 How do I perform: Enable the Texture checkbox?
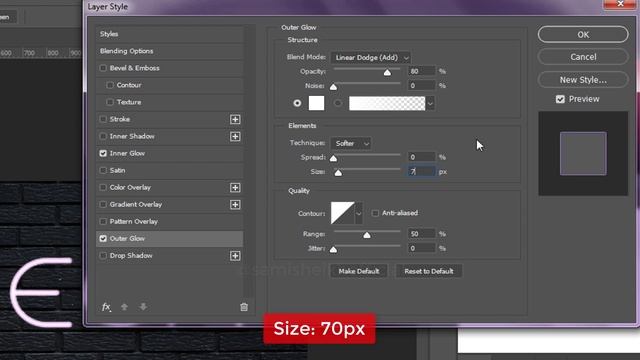coord(110,102)
